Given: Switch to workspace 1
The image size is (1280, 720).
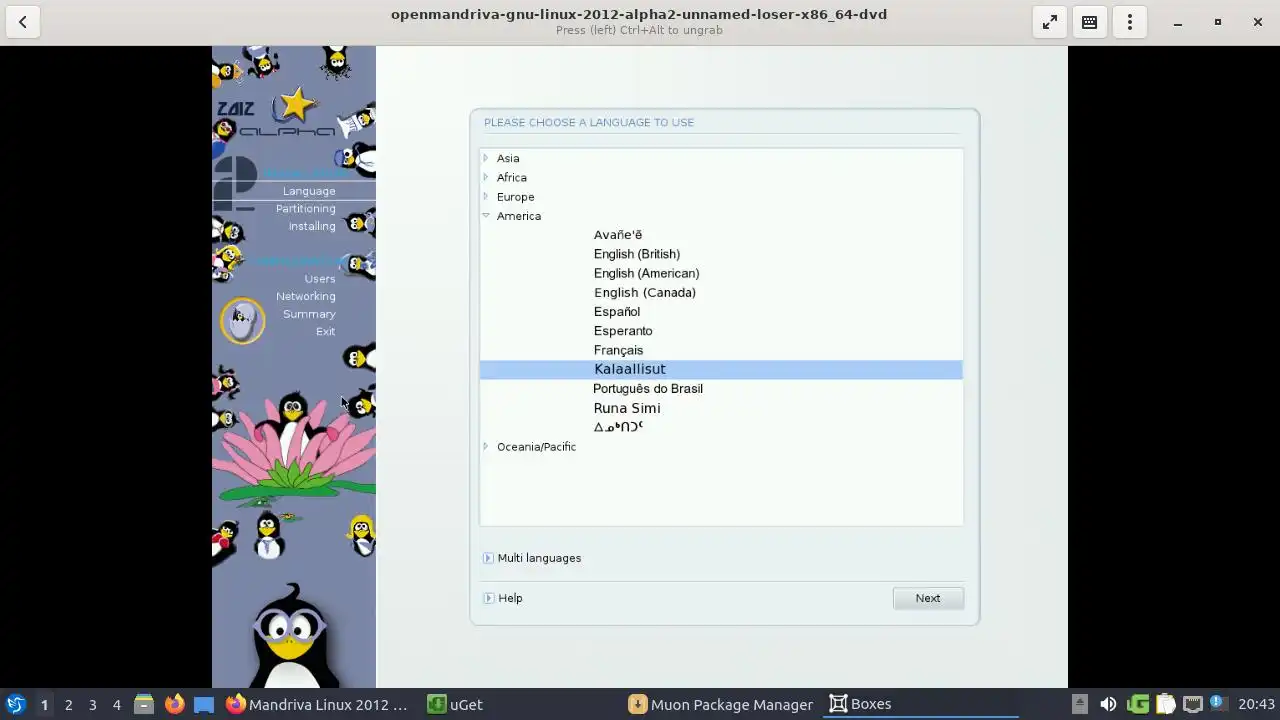Looking at the screenshot, I should [x=44, y=704].
